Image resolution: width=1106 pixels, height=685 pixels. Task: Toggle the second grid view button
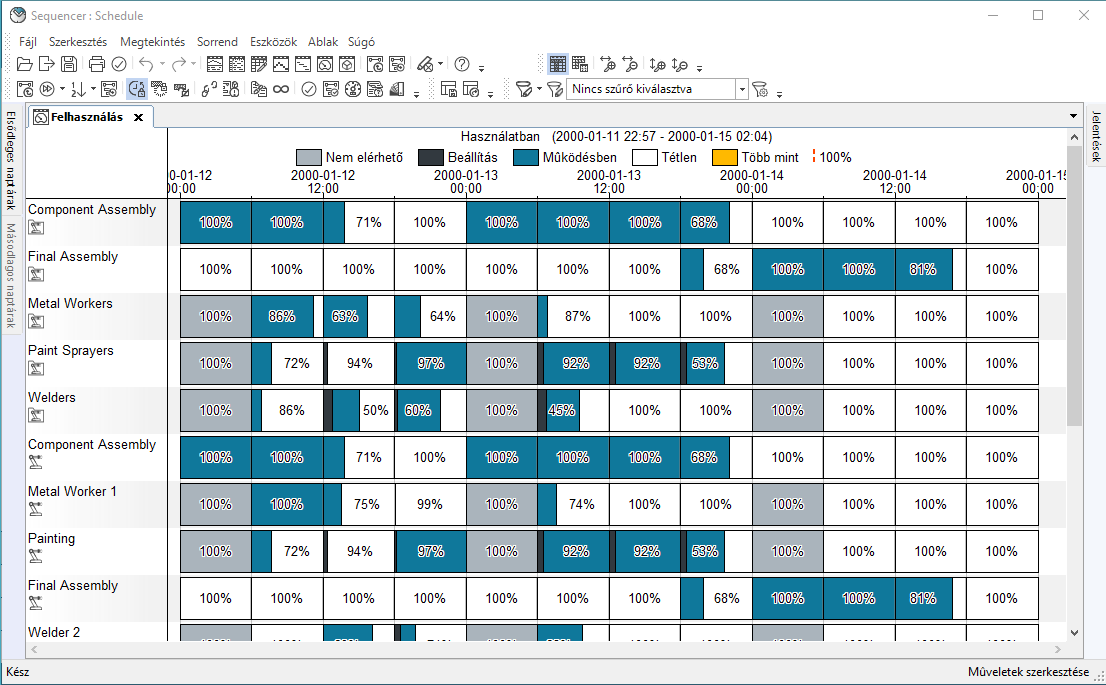tap(580, 64)
